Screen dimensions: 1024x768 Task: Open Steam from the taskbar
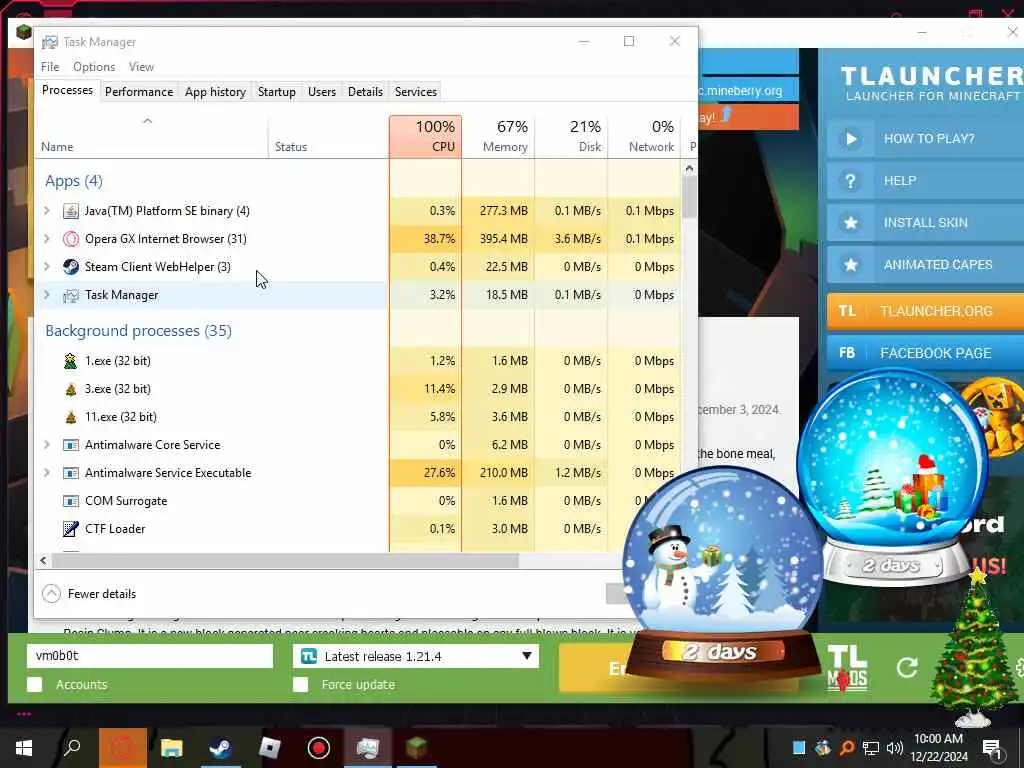point(220,748)
